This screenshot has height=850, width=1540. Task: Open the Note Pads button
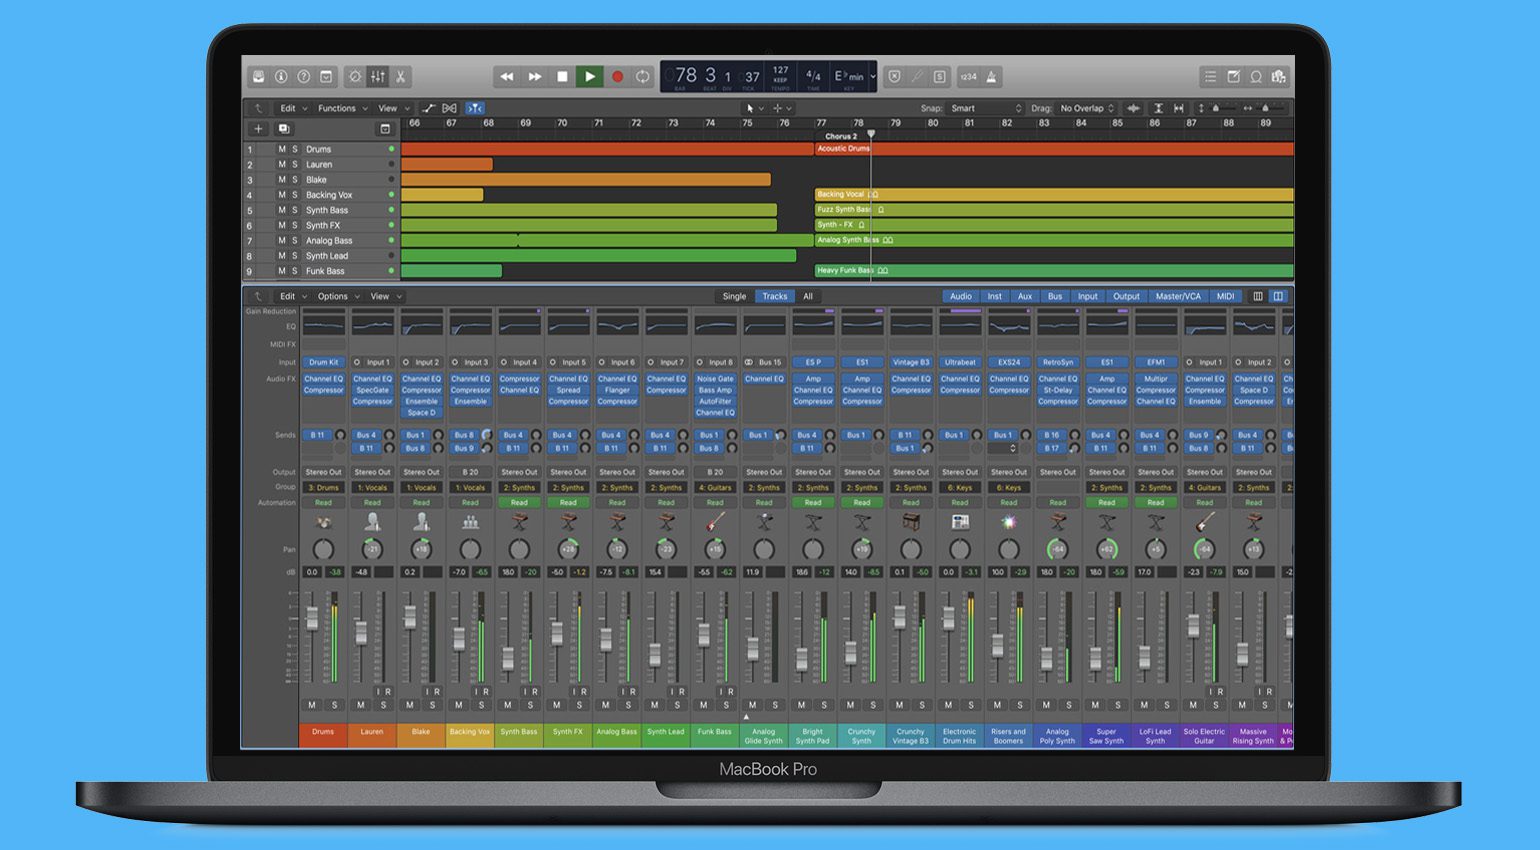coord(1233,77)
